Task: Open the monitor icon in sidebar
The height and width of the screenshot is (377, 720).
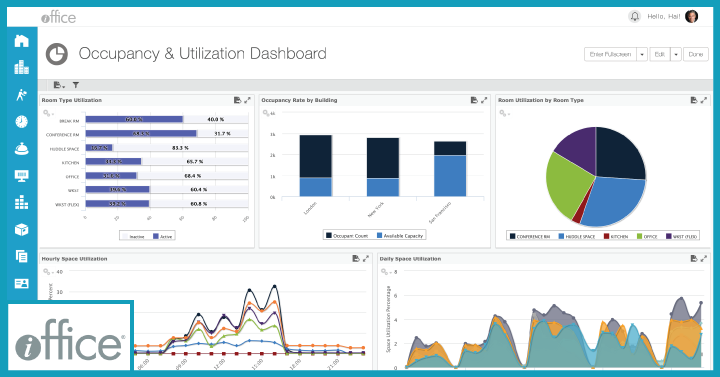Action: pyautogui.click(x=21, y=176)
